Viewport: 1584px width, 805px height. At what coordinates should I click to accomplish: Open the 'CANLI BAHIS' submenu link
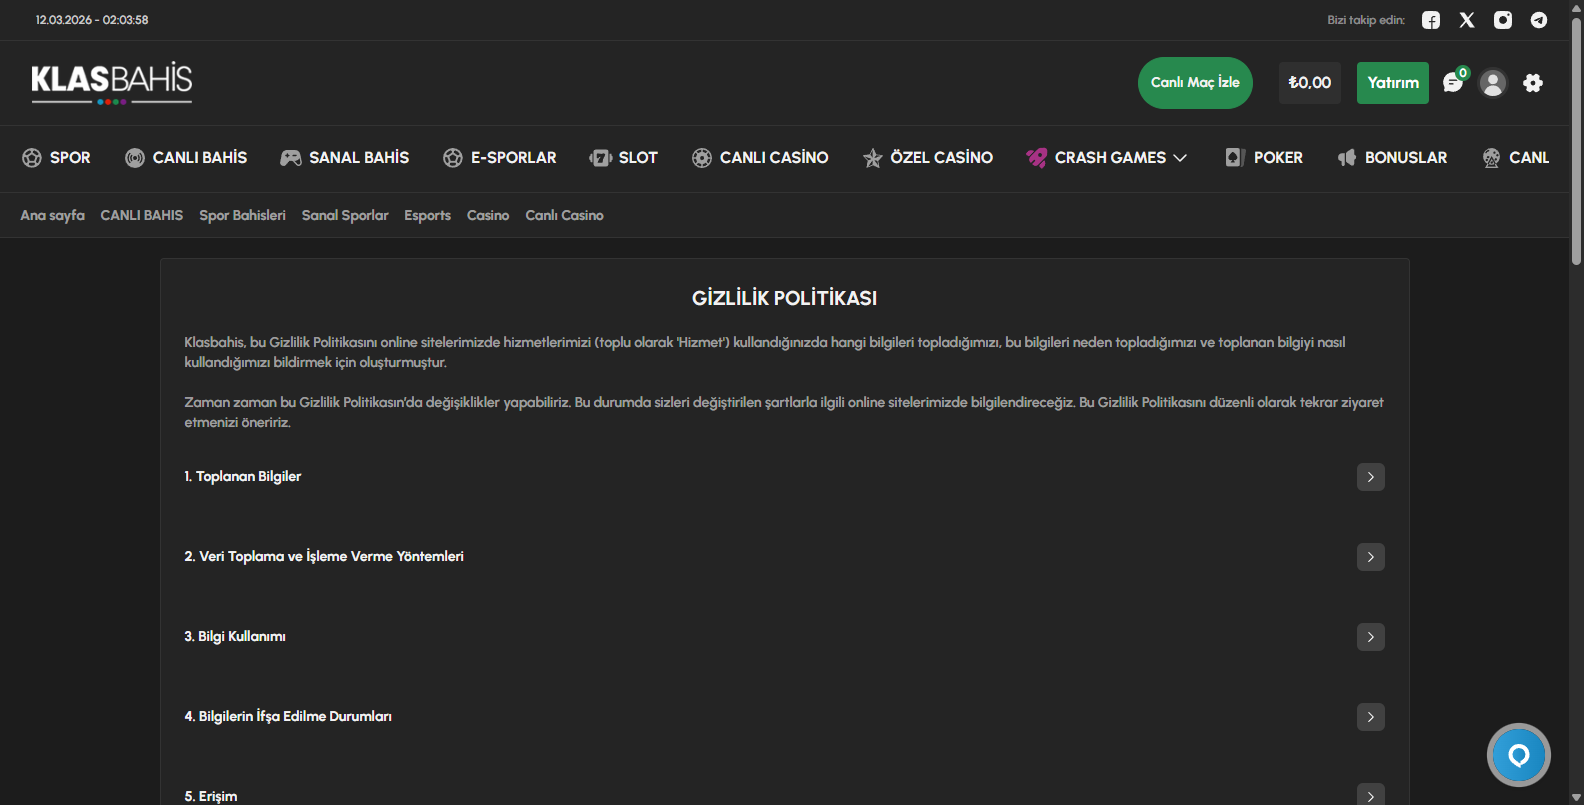tap(142, 215)
